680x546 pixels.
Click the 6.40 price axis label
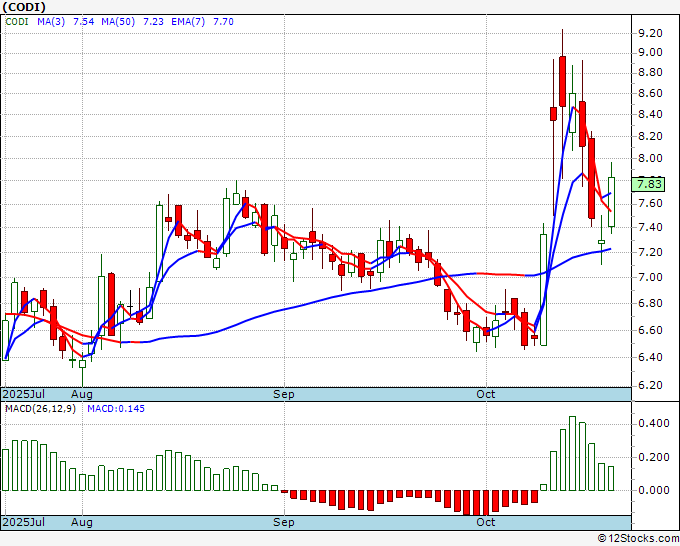[650, 357]
